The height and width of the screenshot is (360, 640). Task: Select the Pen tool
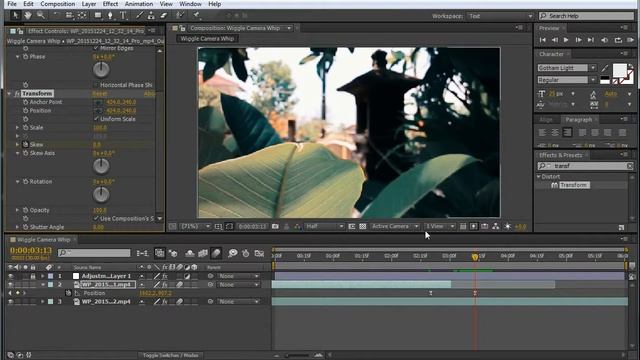pyautogui.click(x=110, y=16)
